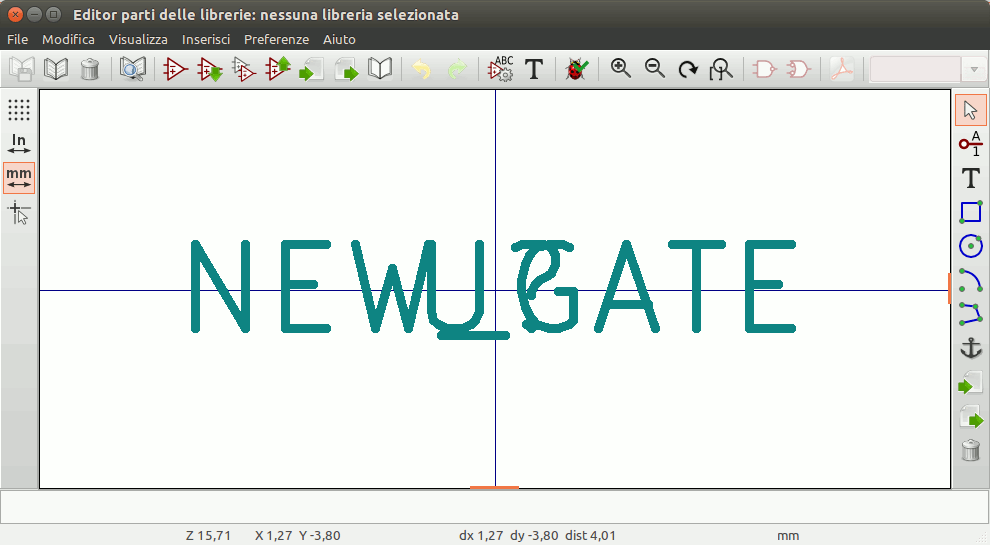Click the library browser magnifier icon

(132, 69)
